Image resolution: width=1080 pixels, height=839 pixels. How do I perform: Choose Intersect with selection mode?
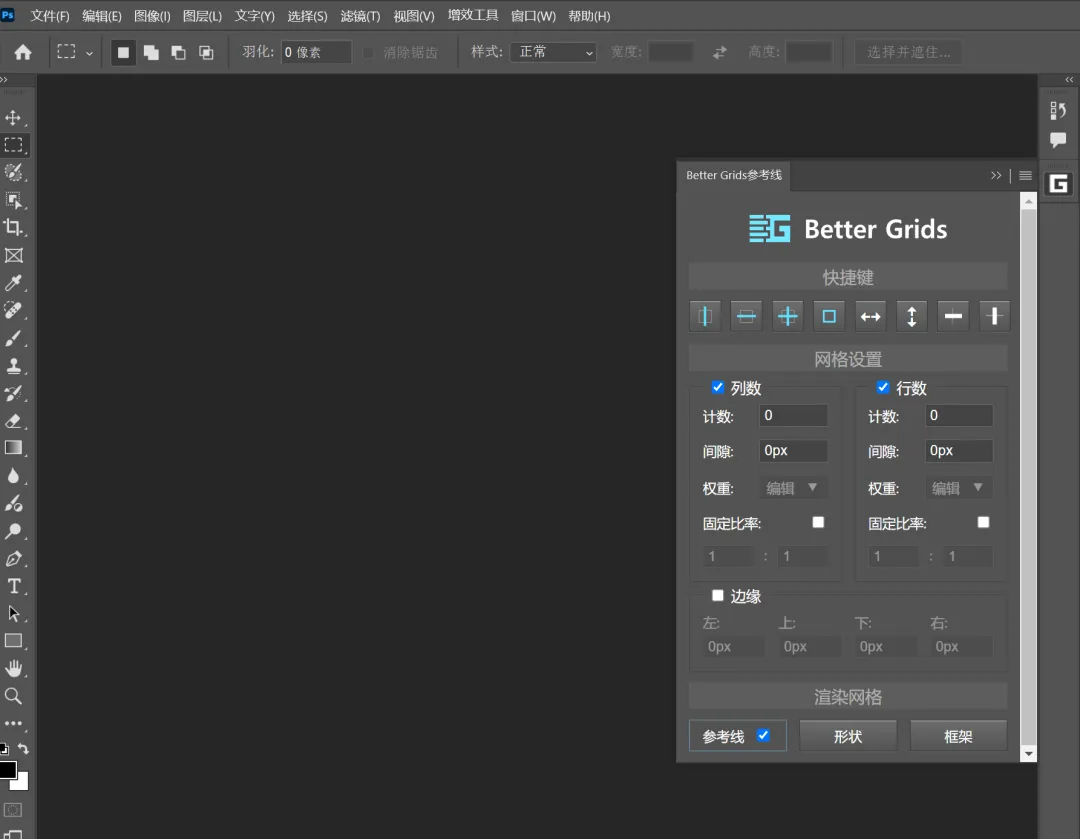tap(206, 52)
